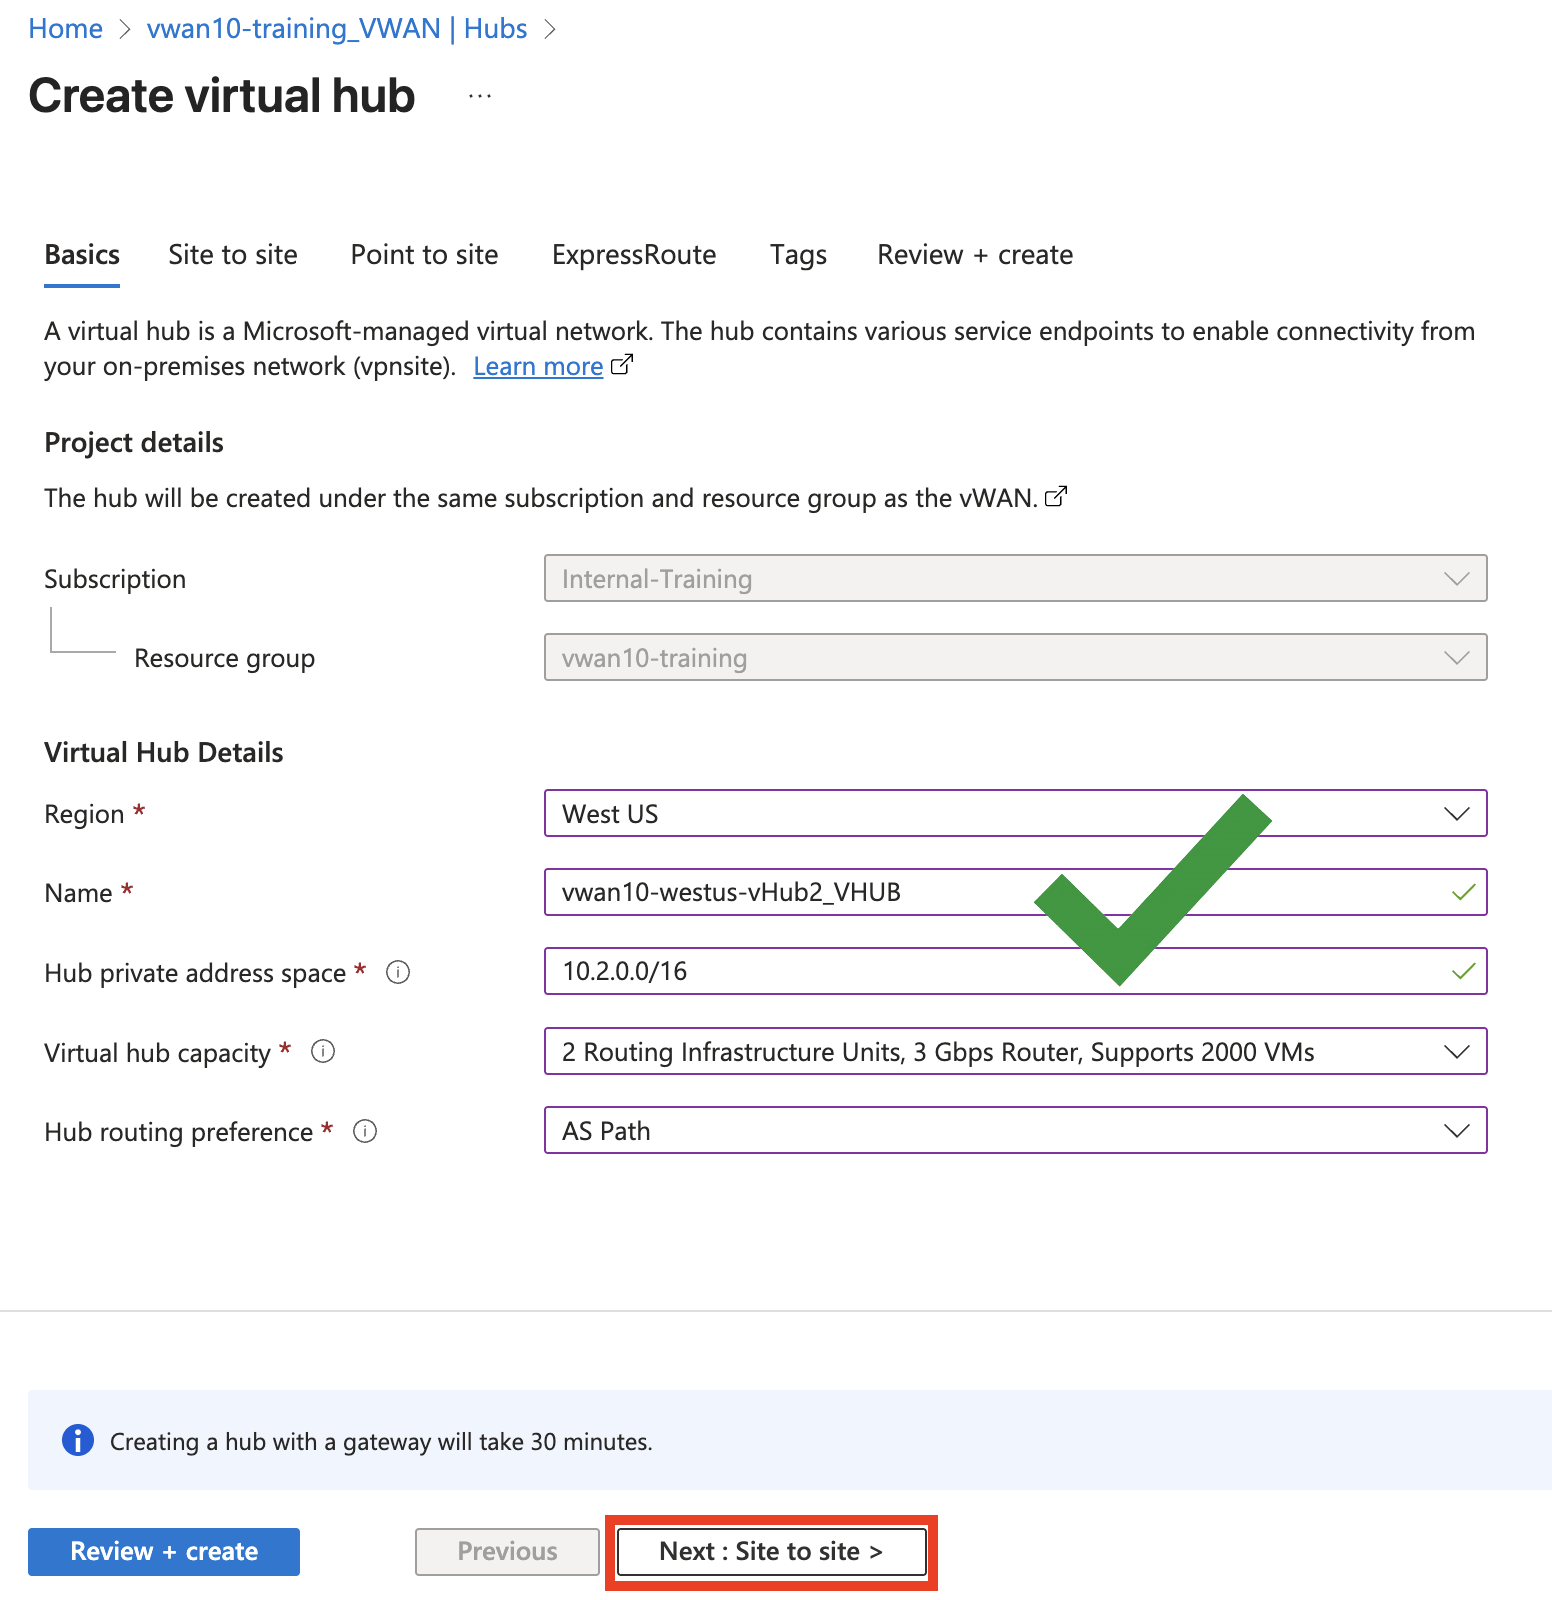Open the Point to site tab
1552x1600 pixels.
coord(424,255)
